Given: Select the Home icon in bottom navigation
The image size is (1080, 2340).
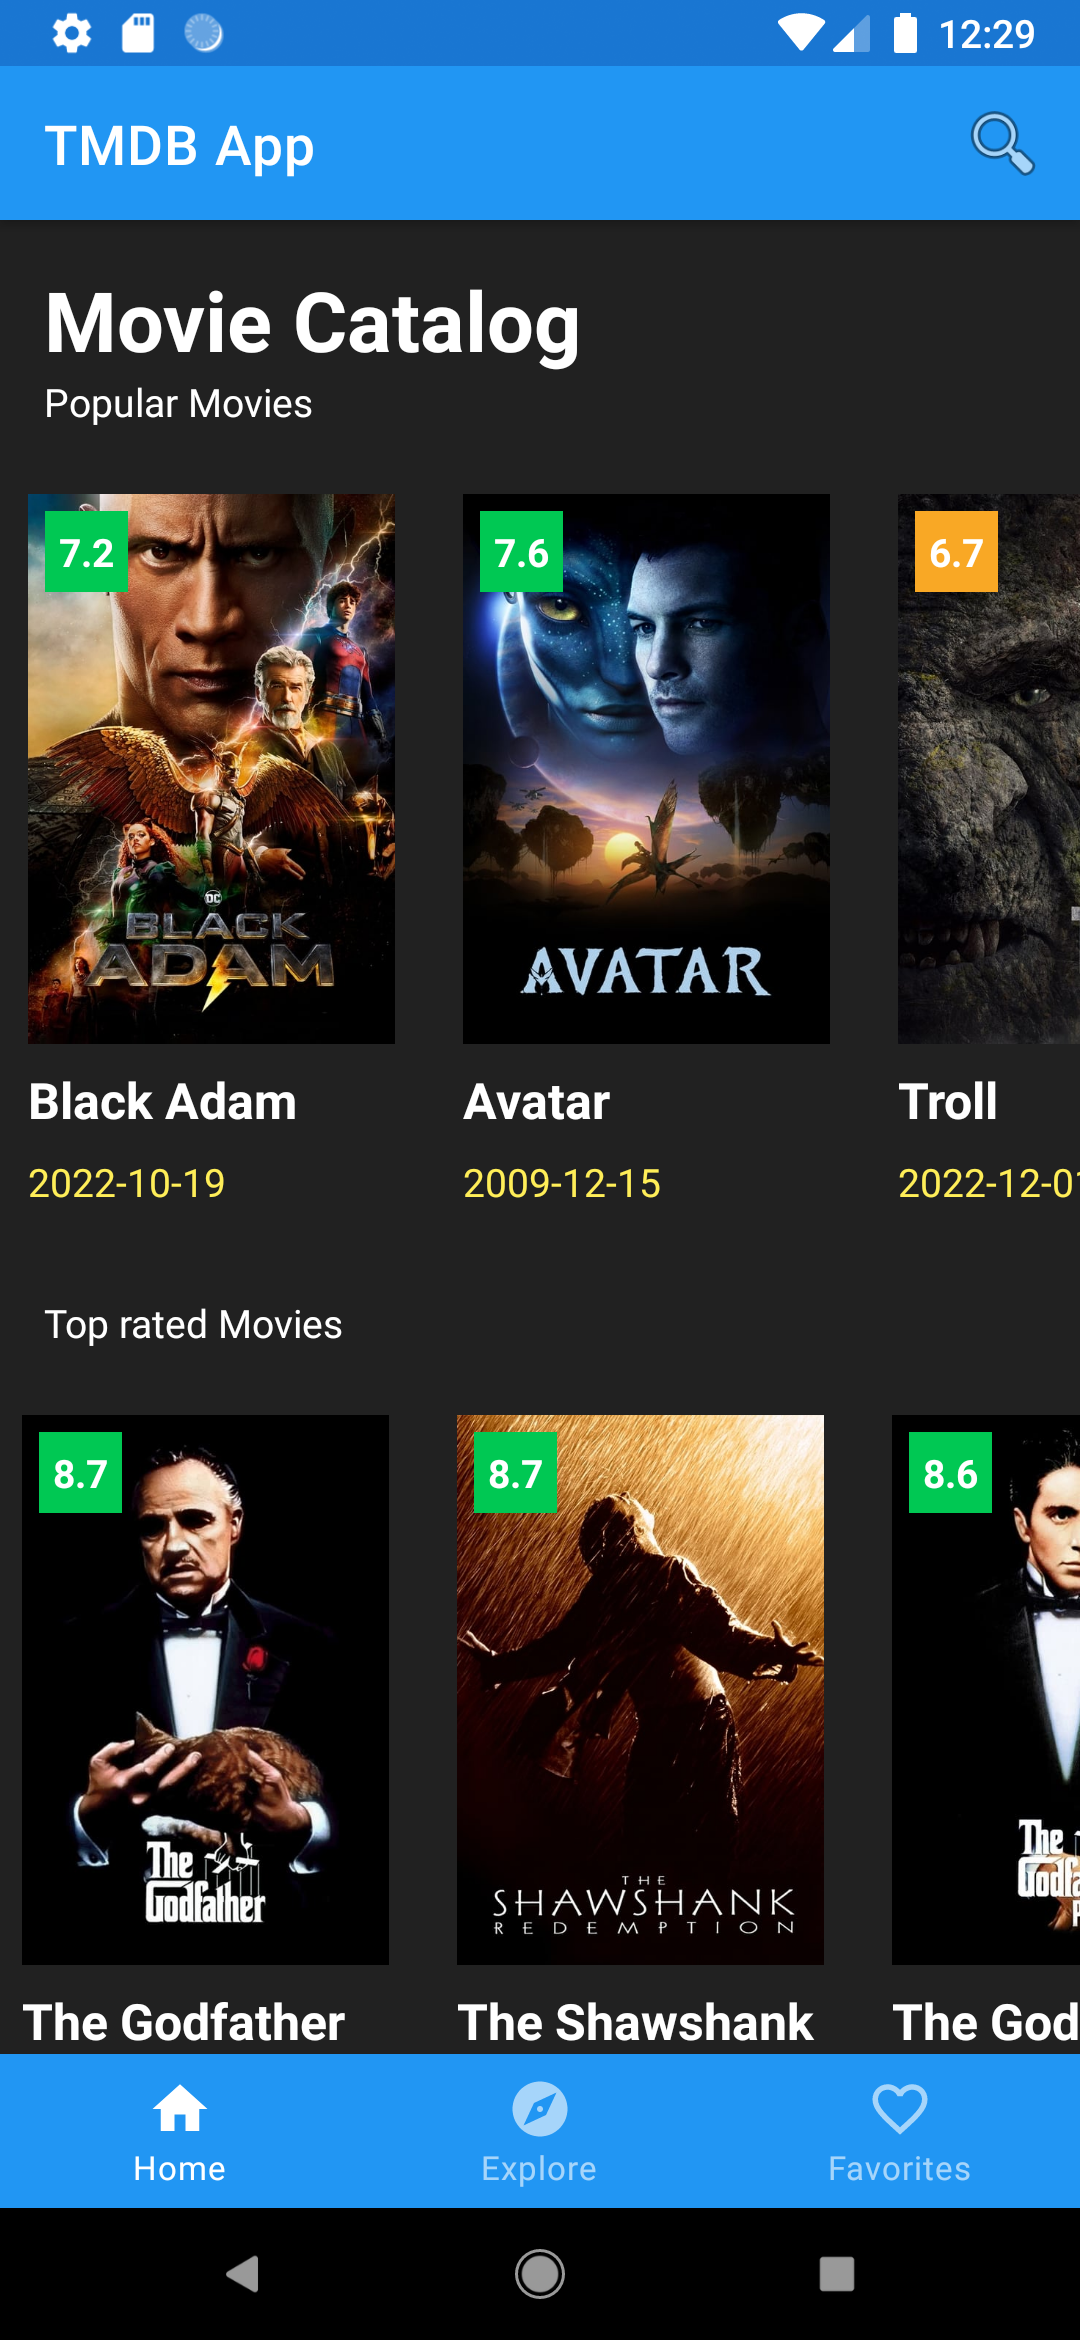Looking at the screenshot, I should [180, 2130].
